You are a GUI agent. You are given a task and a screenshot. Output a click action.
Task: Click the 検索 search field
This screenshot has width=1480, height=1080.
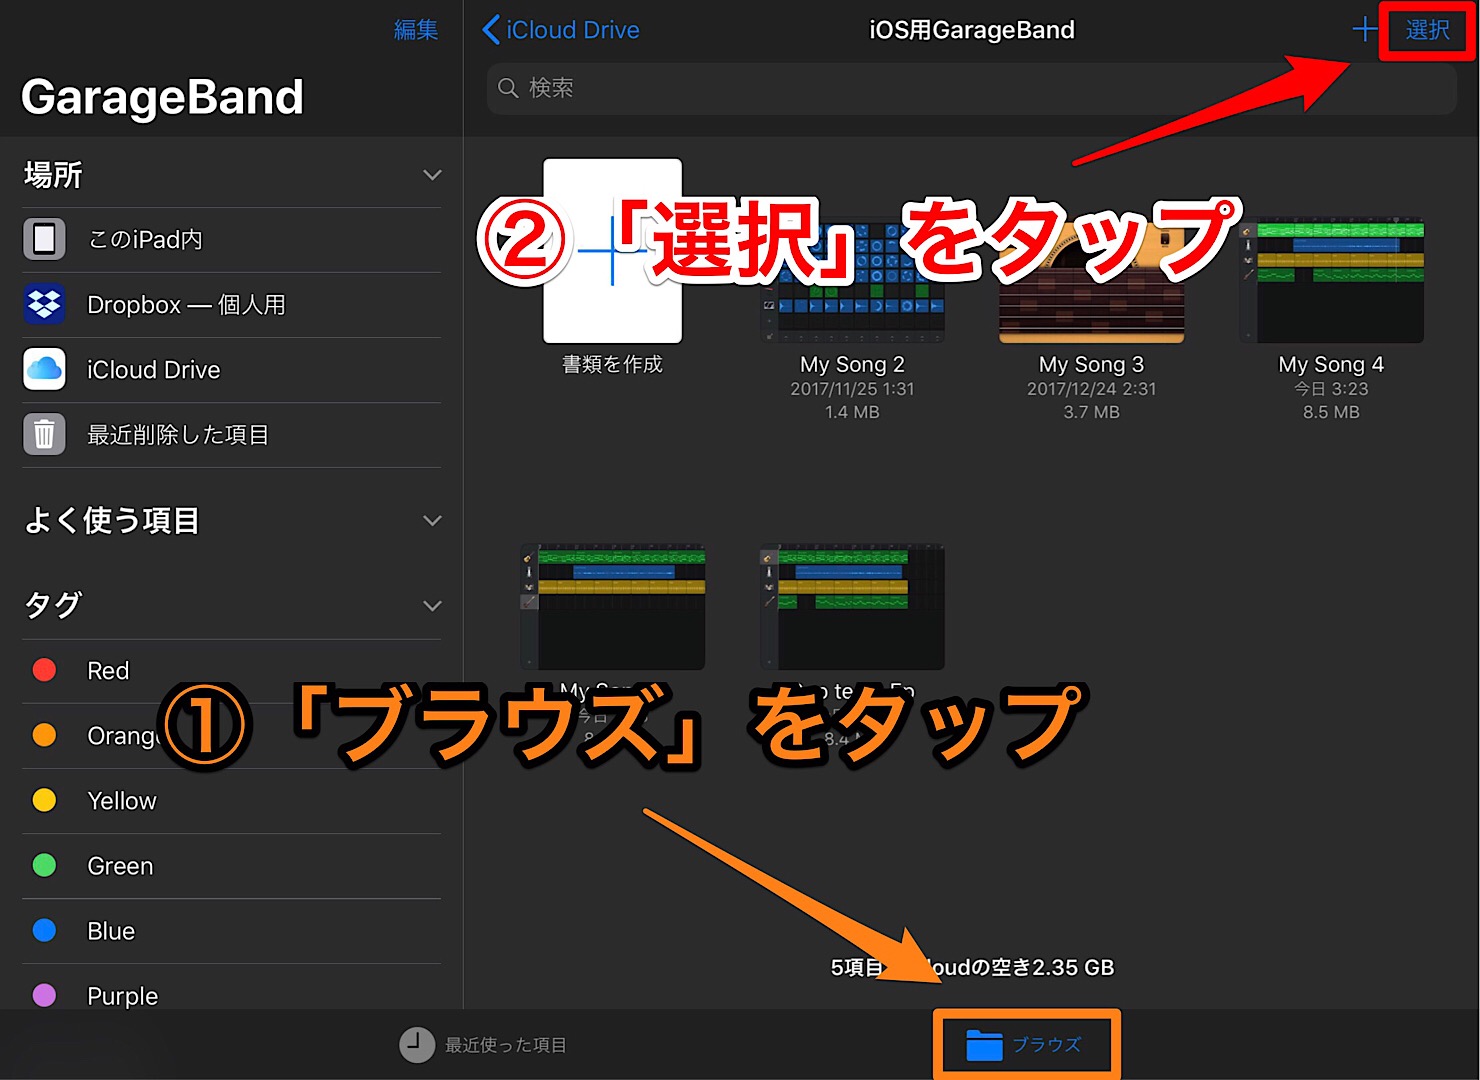(971, 88)
